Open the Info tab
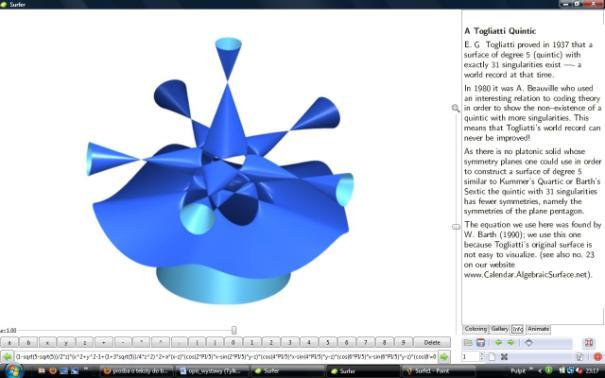This screenshot has width=605, height=378. 517,329
